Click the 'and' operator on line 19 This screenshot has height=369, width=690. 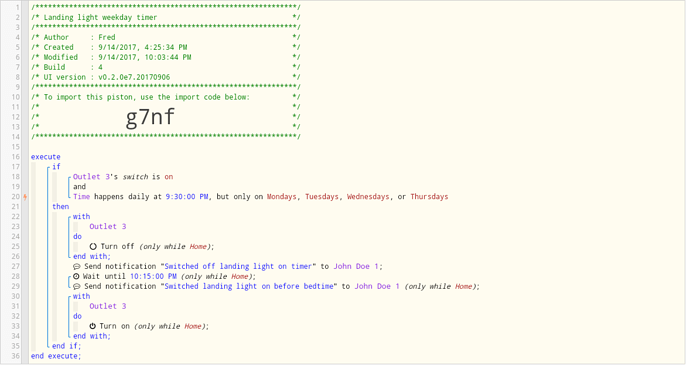pyautogui.click(x=80, y=187)
